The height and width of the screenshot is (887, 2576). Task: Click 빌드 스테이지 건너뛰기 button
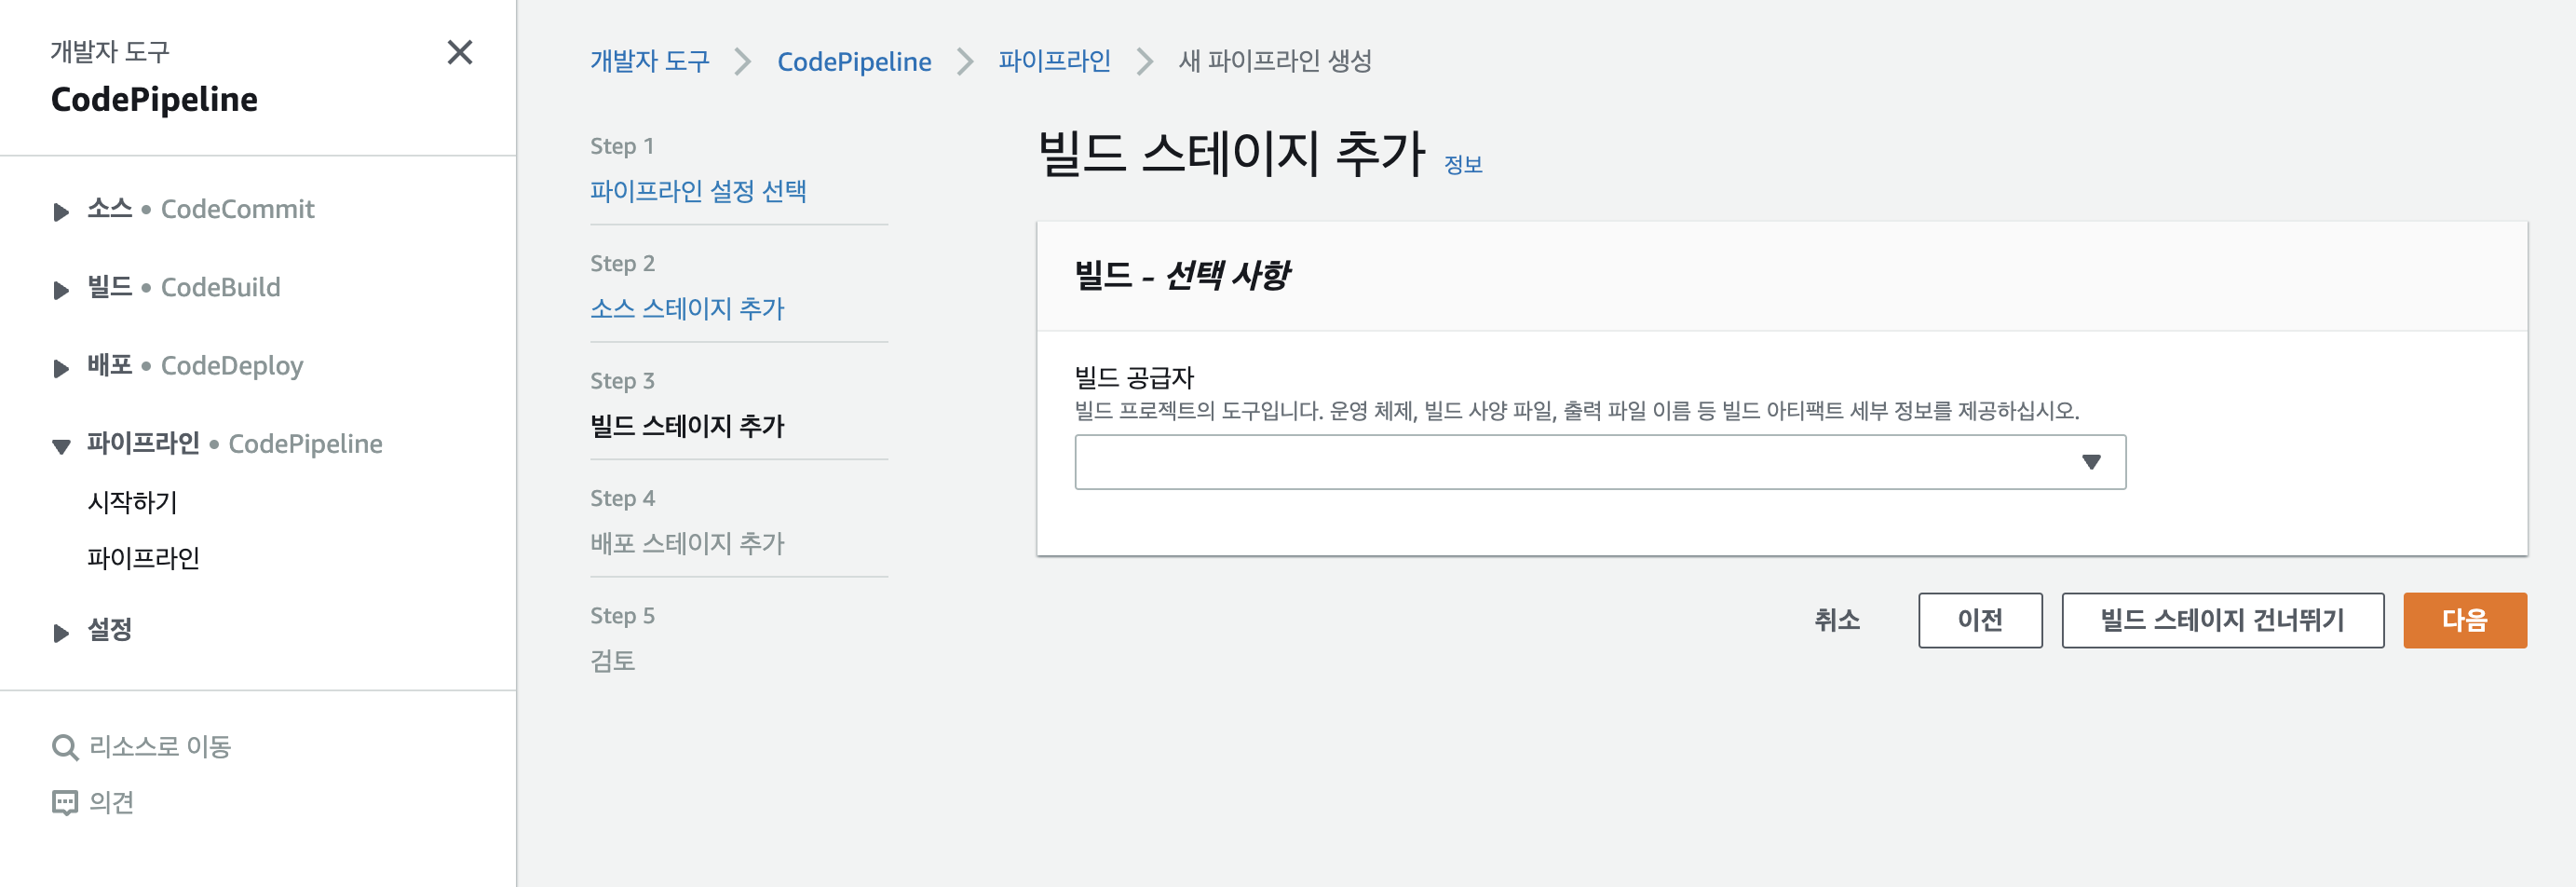pos(2222,620)
